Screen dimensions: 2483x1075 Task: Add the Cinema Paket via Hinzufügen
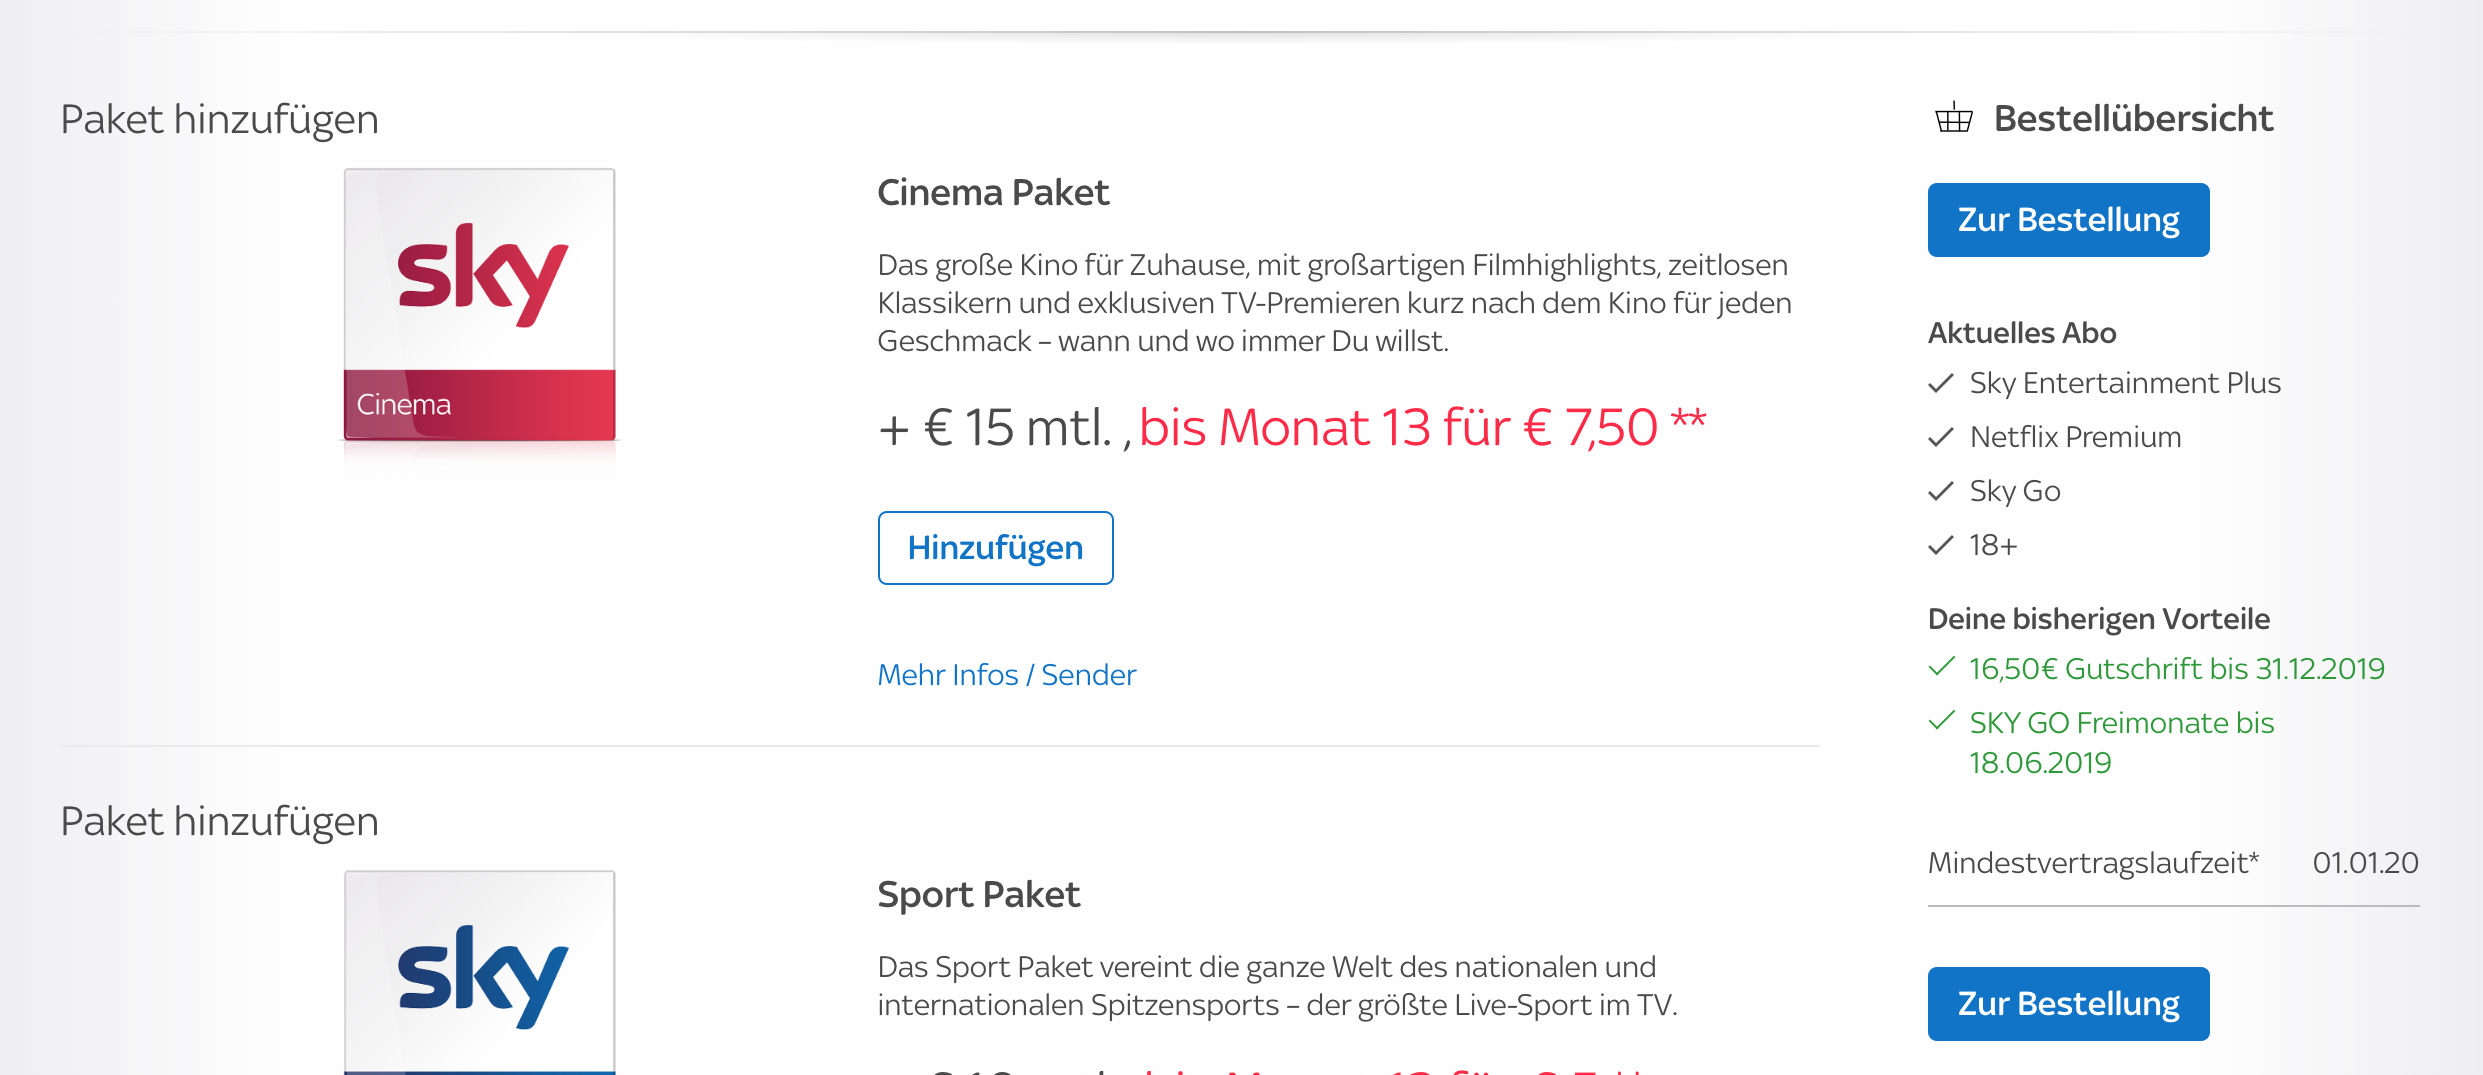click(x=995, y=548)
